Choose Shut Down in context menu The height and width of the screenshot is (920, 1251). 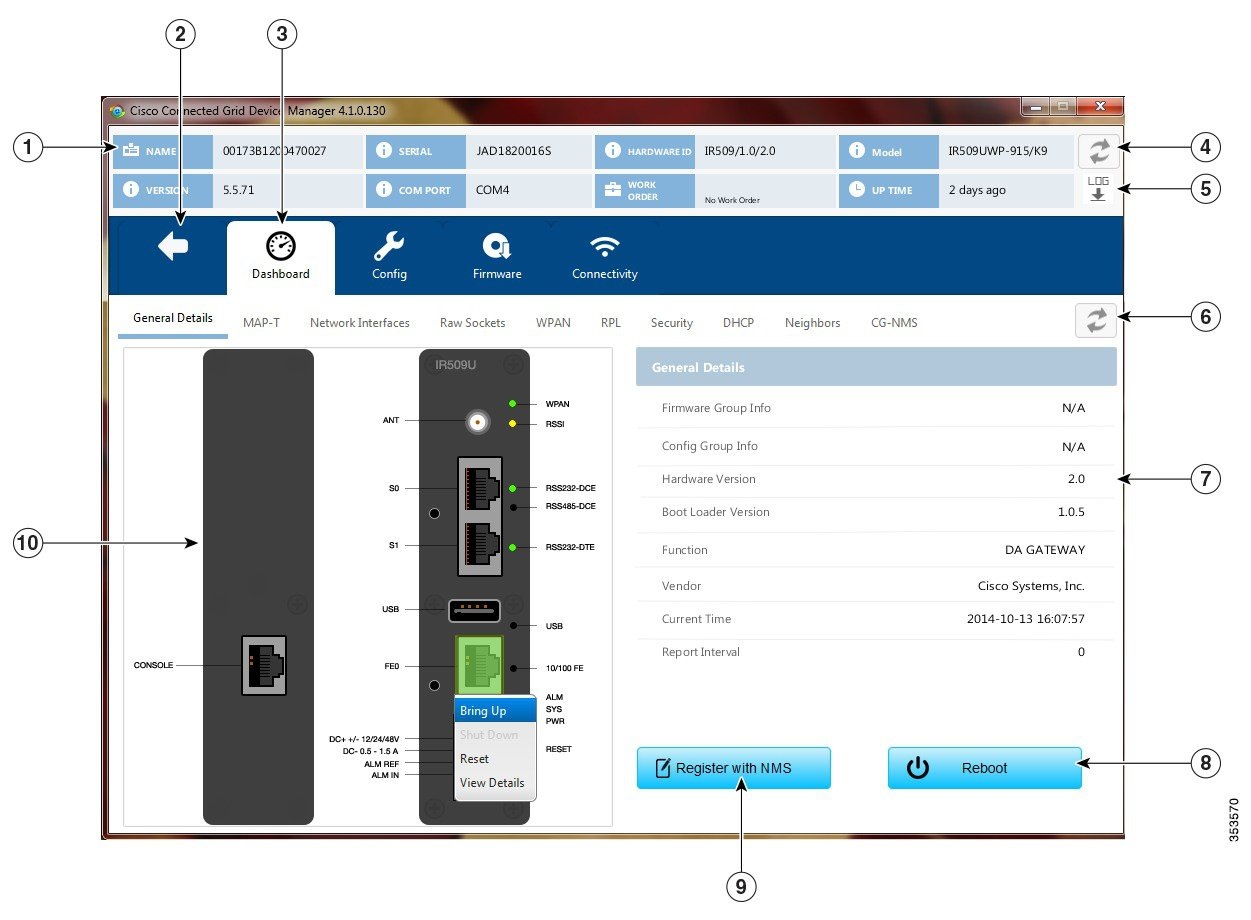pos(496,735)
